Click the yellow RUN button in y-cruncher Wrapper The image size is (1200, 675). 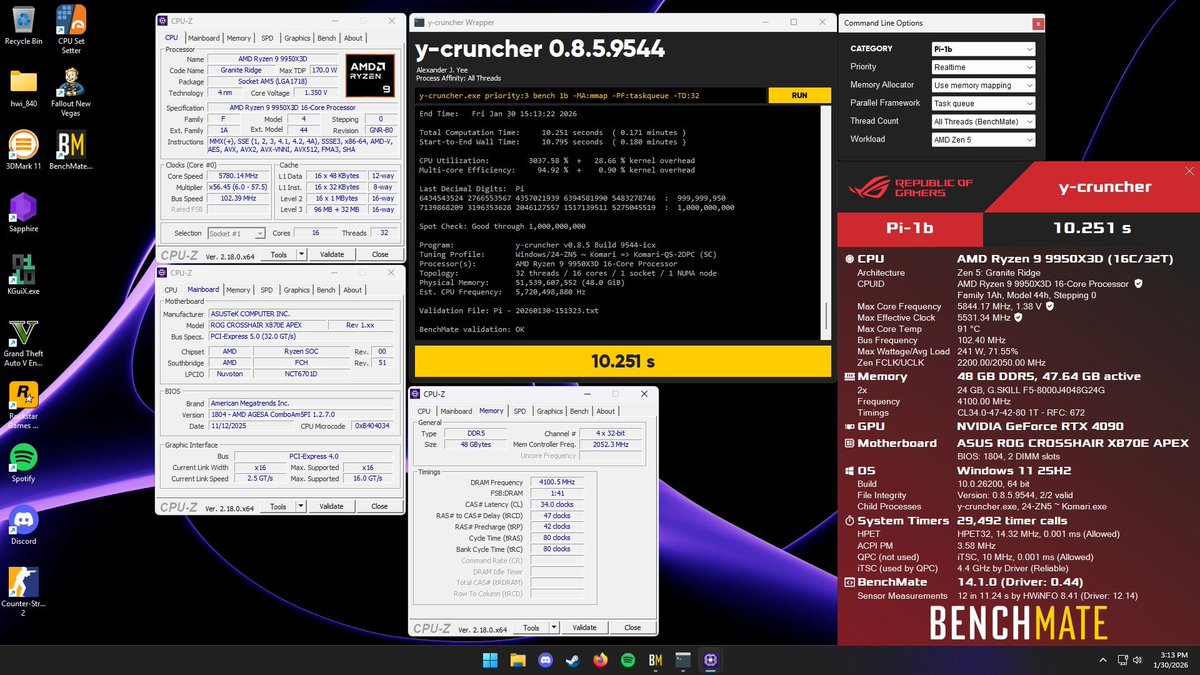pos(799,95)
